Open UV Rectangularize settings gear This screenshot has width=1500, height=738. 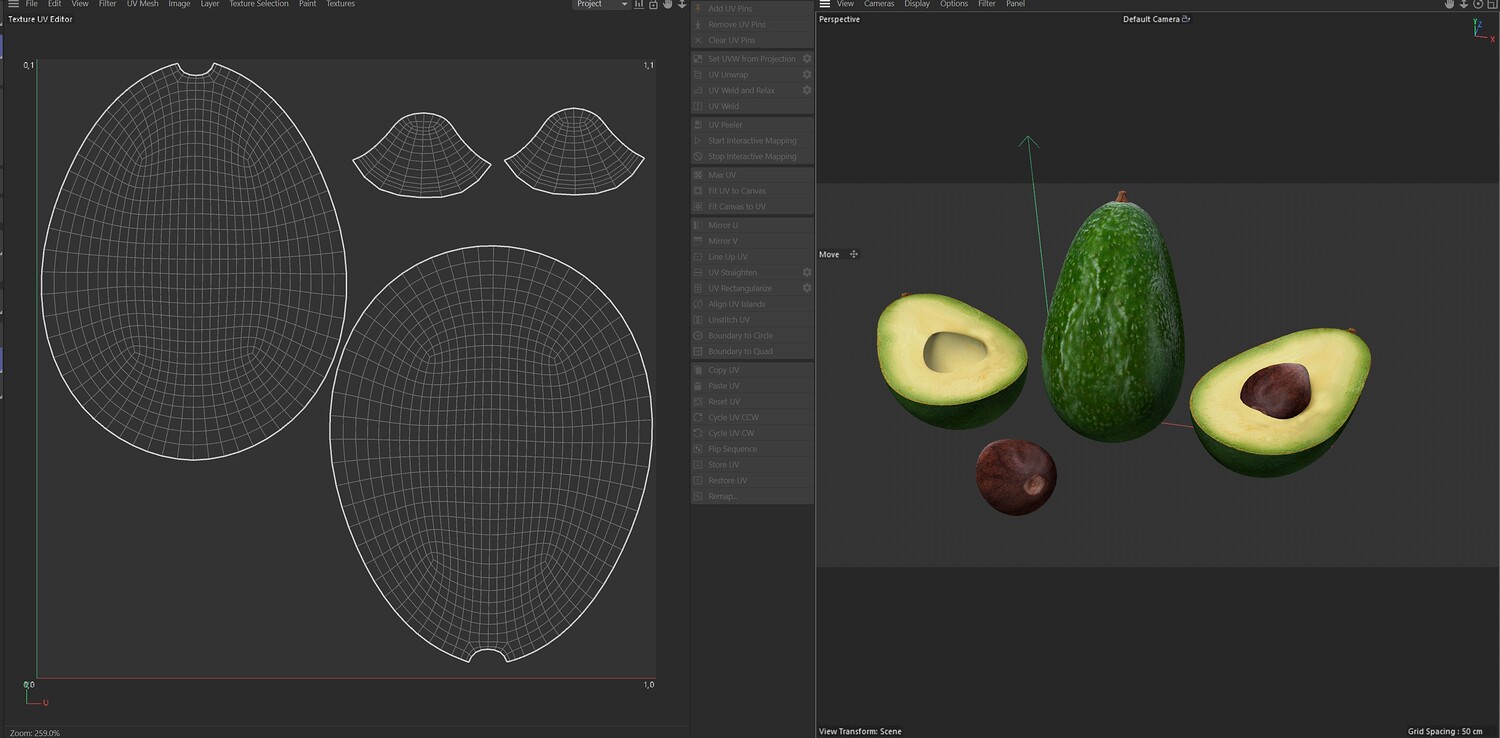coord(807,289)
